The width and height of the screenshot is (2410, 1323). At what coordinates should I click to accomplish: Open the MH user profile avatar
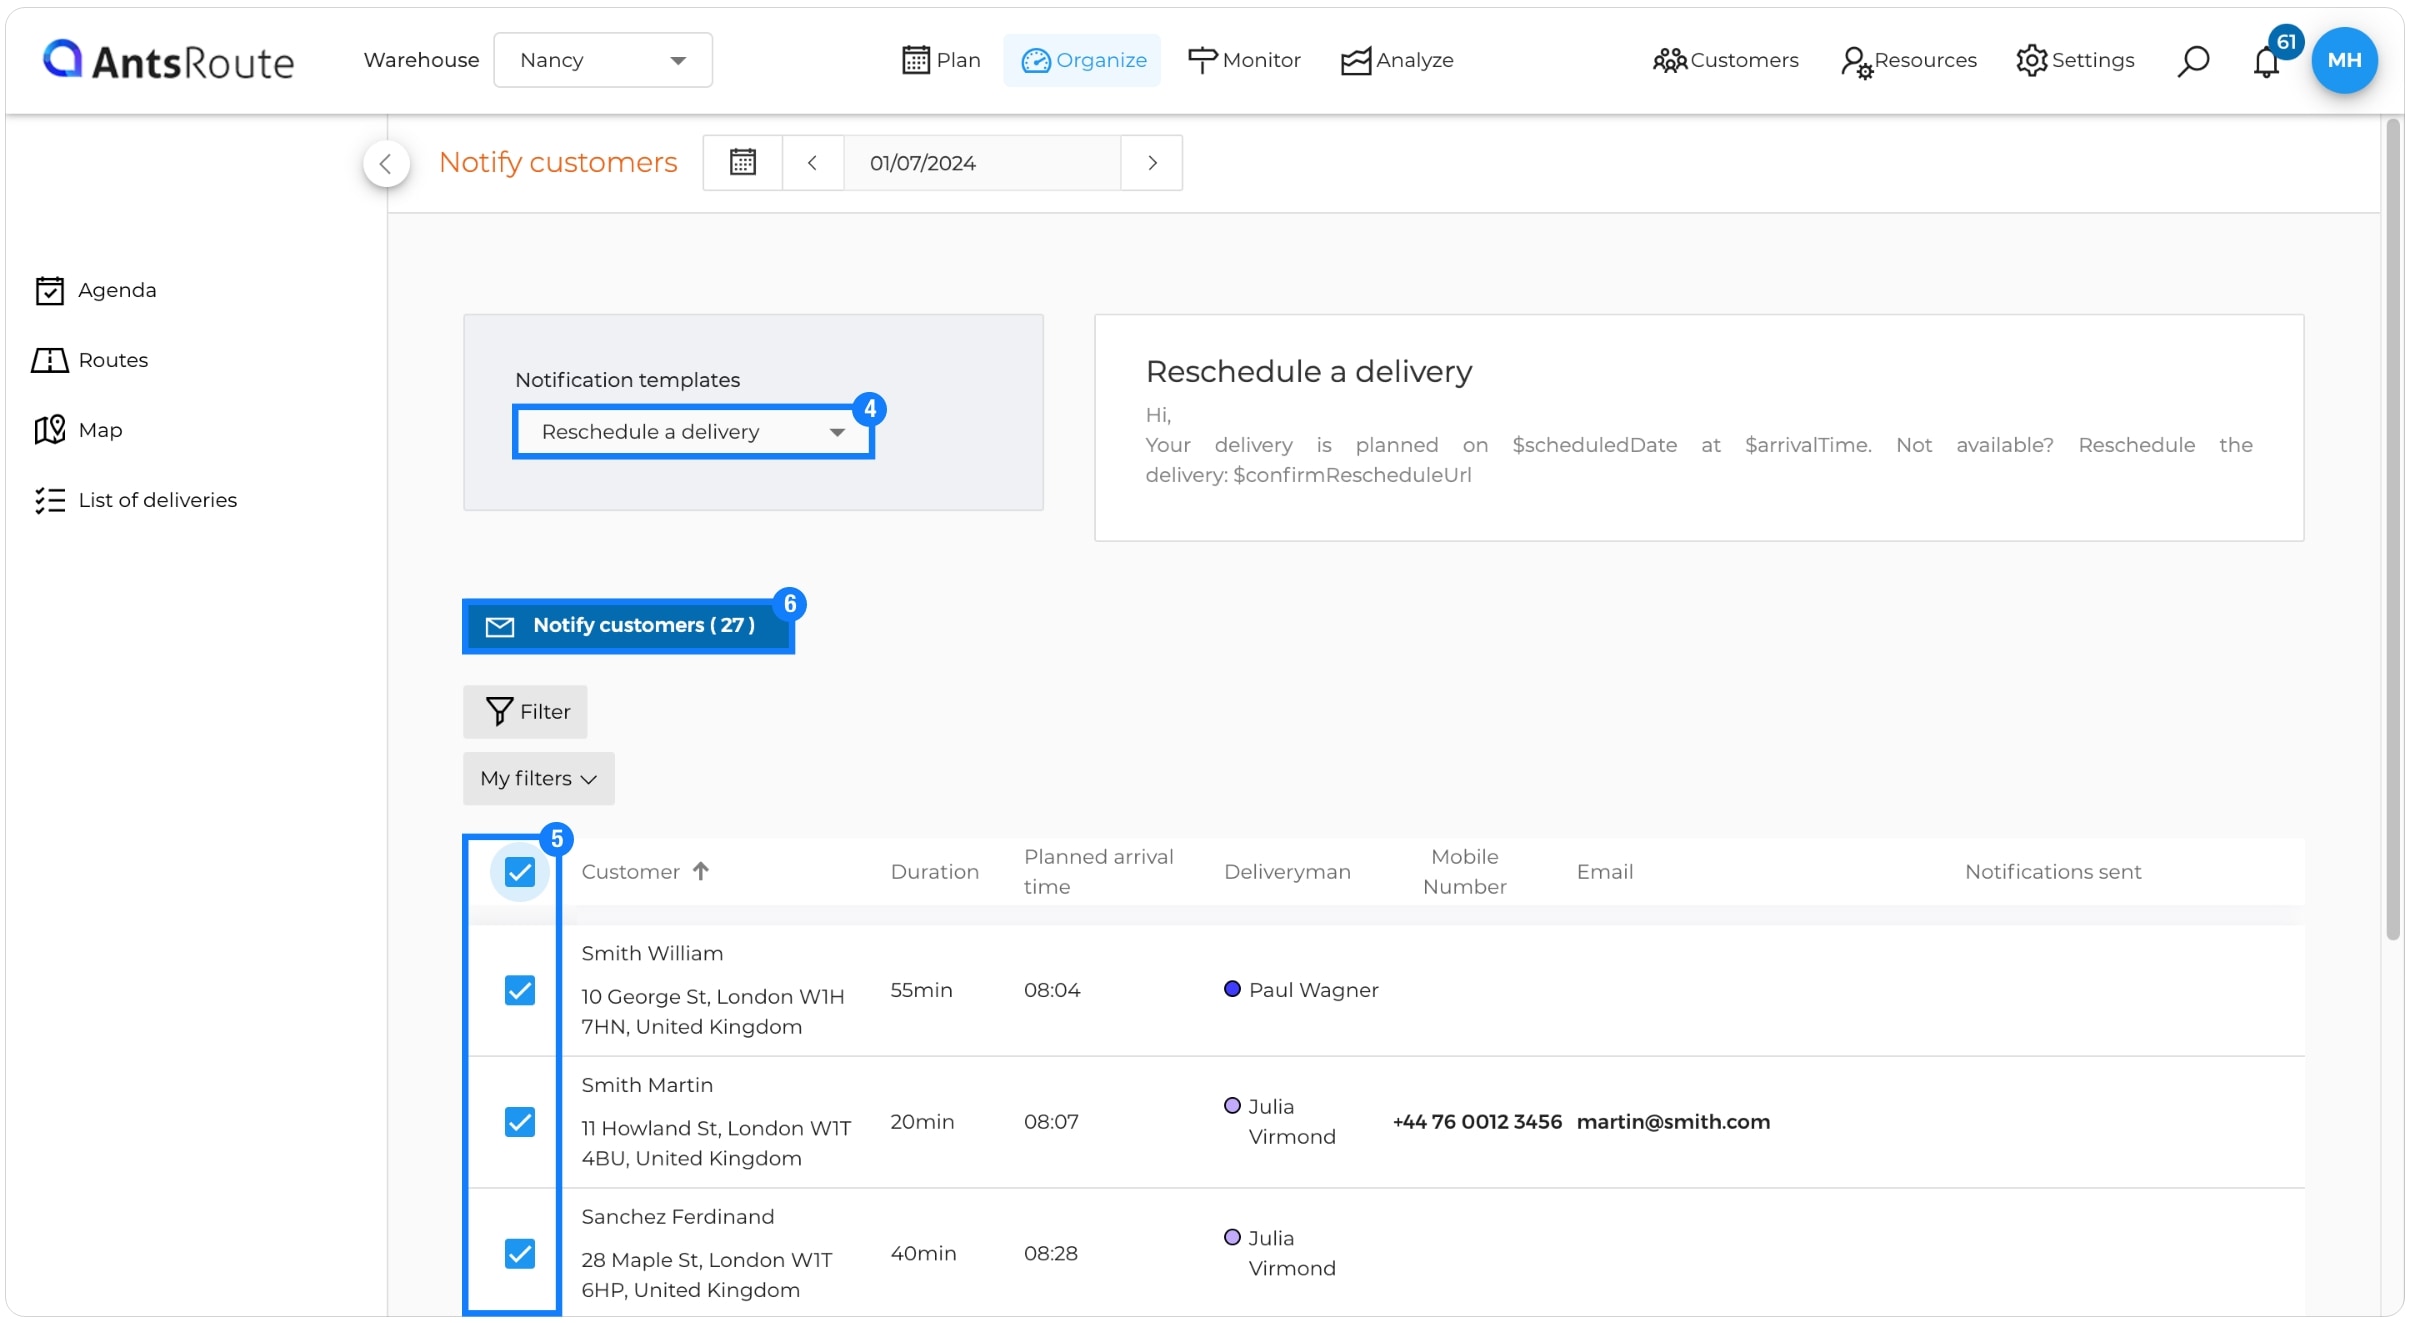(2344, 60)
